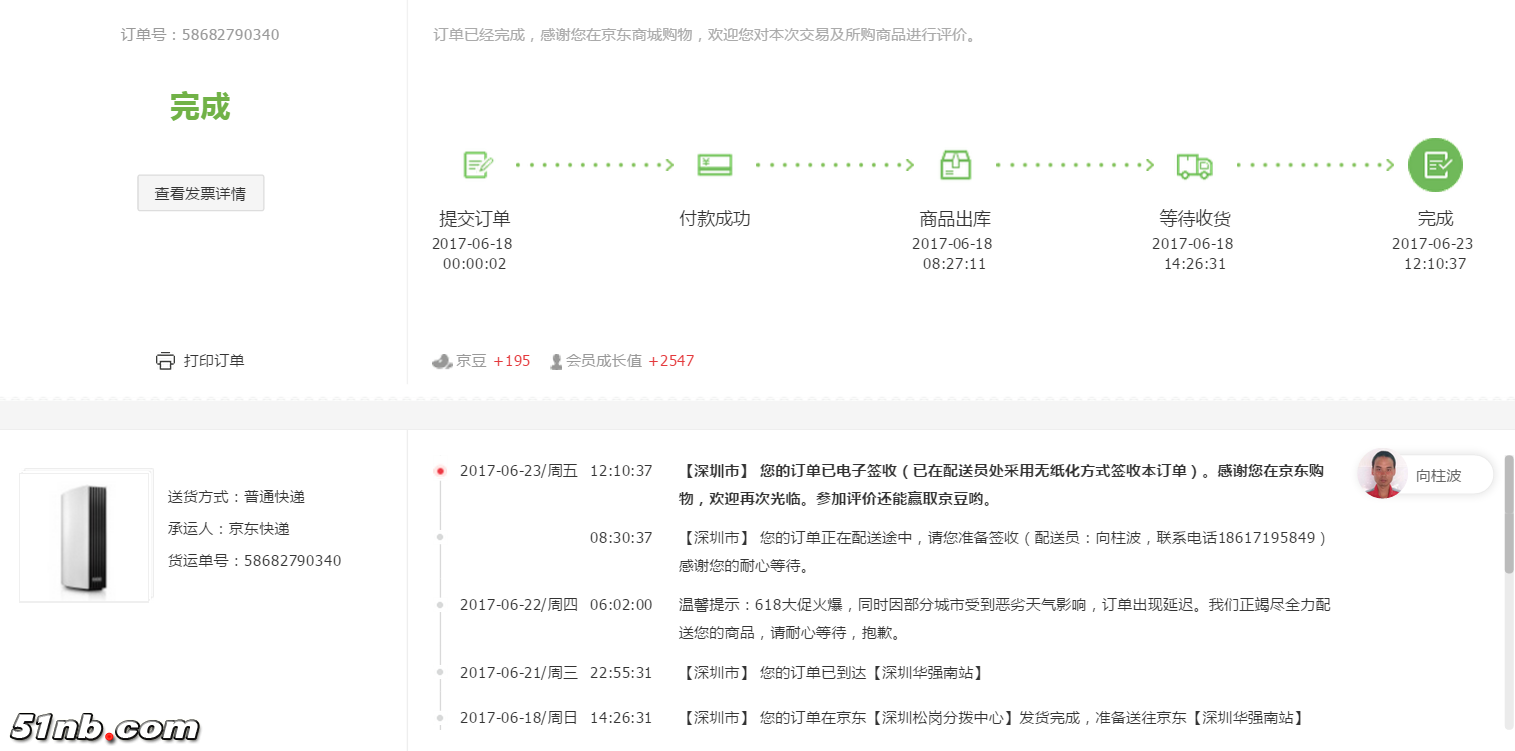Click the 京豆 beans icon
Image resolution: width=1515 pixels, height=751 pixels.
coord(441,361)
